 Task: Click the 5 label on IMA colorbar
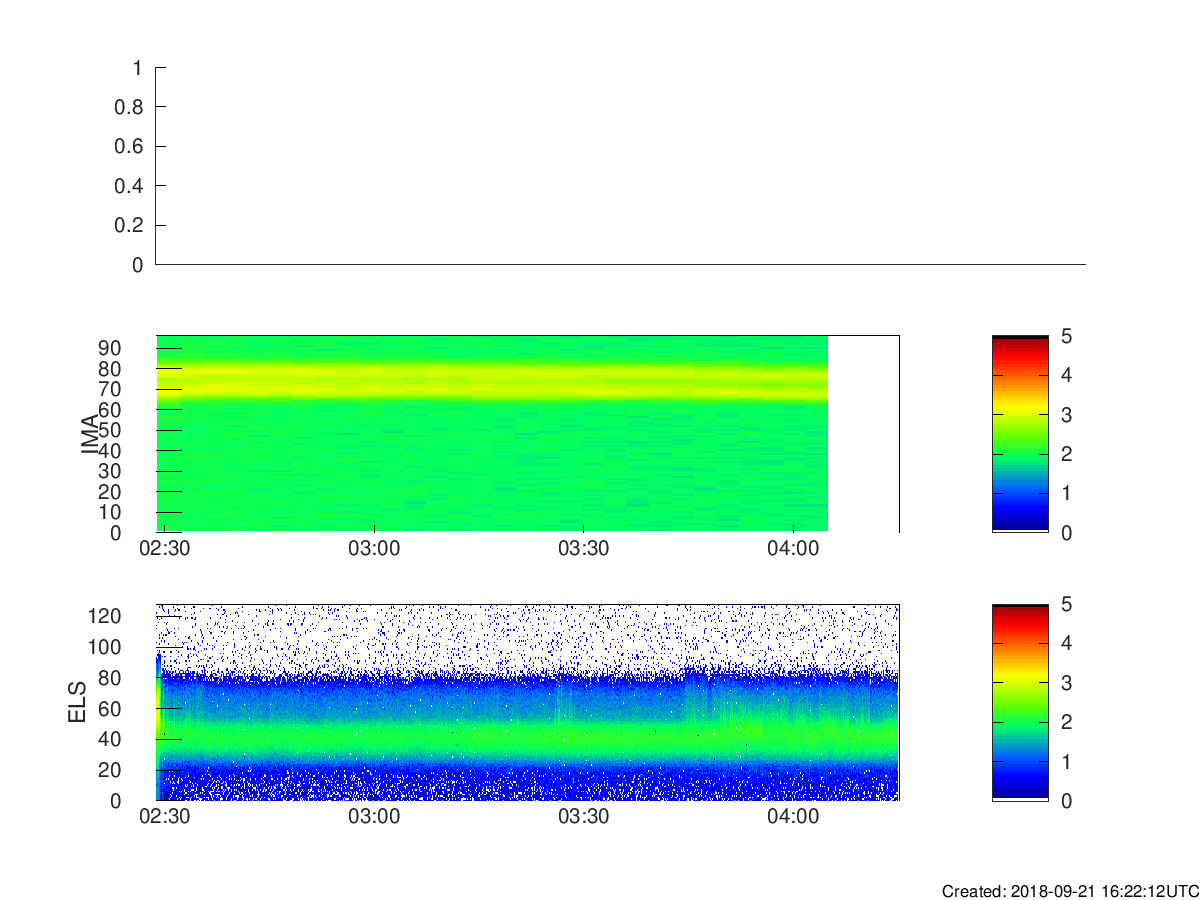click(x=1066, y=336)
